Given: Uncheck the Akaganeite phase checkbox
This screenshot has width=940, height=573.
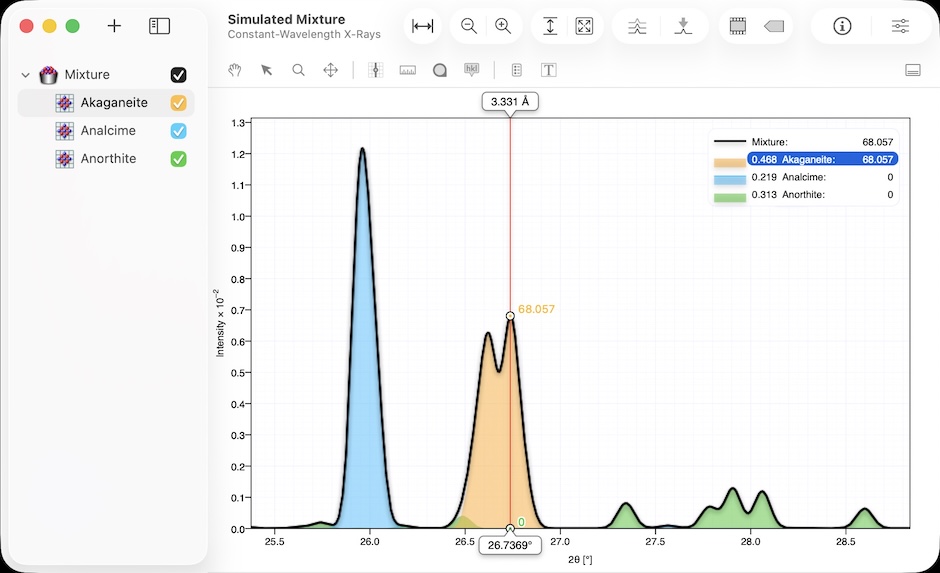Looking at the screenshot, I should pyautogui.click(x=179, y=103).
